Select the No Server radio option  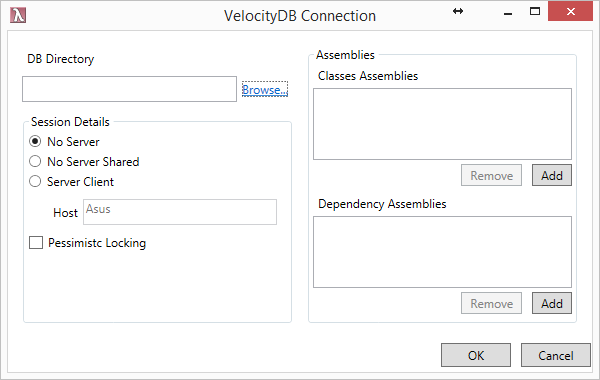pos(35,142)
